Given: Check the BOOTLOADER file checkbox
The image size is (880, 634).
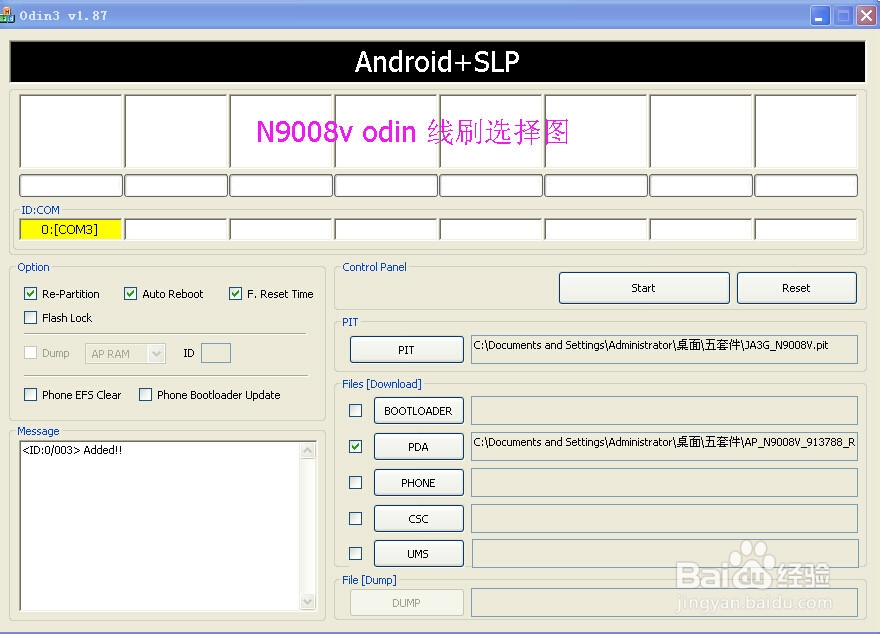Looking at the screenshot, I should pyautogui.click(x=355, y=411).
